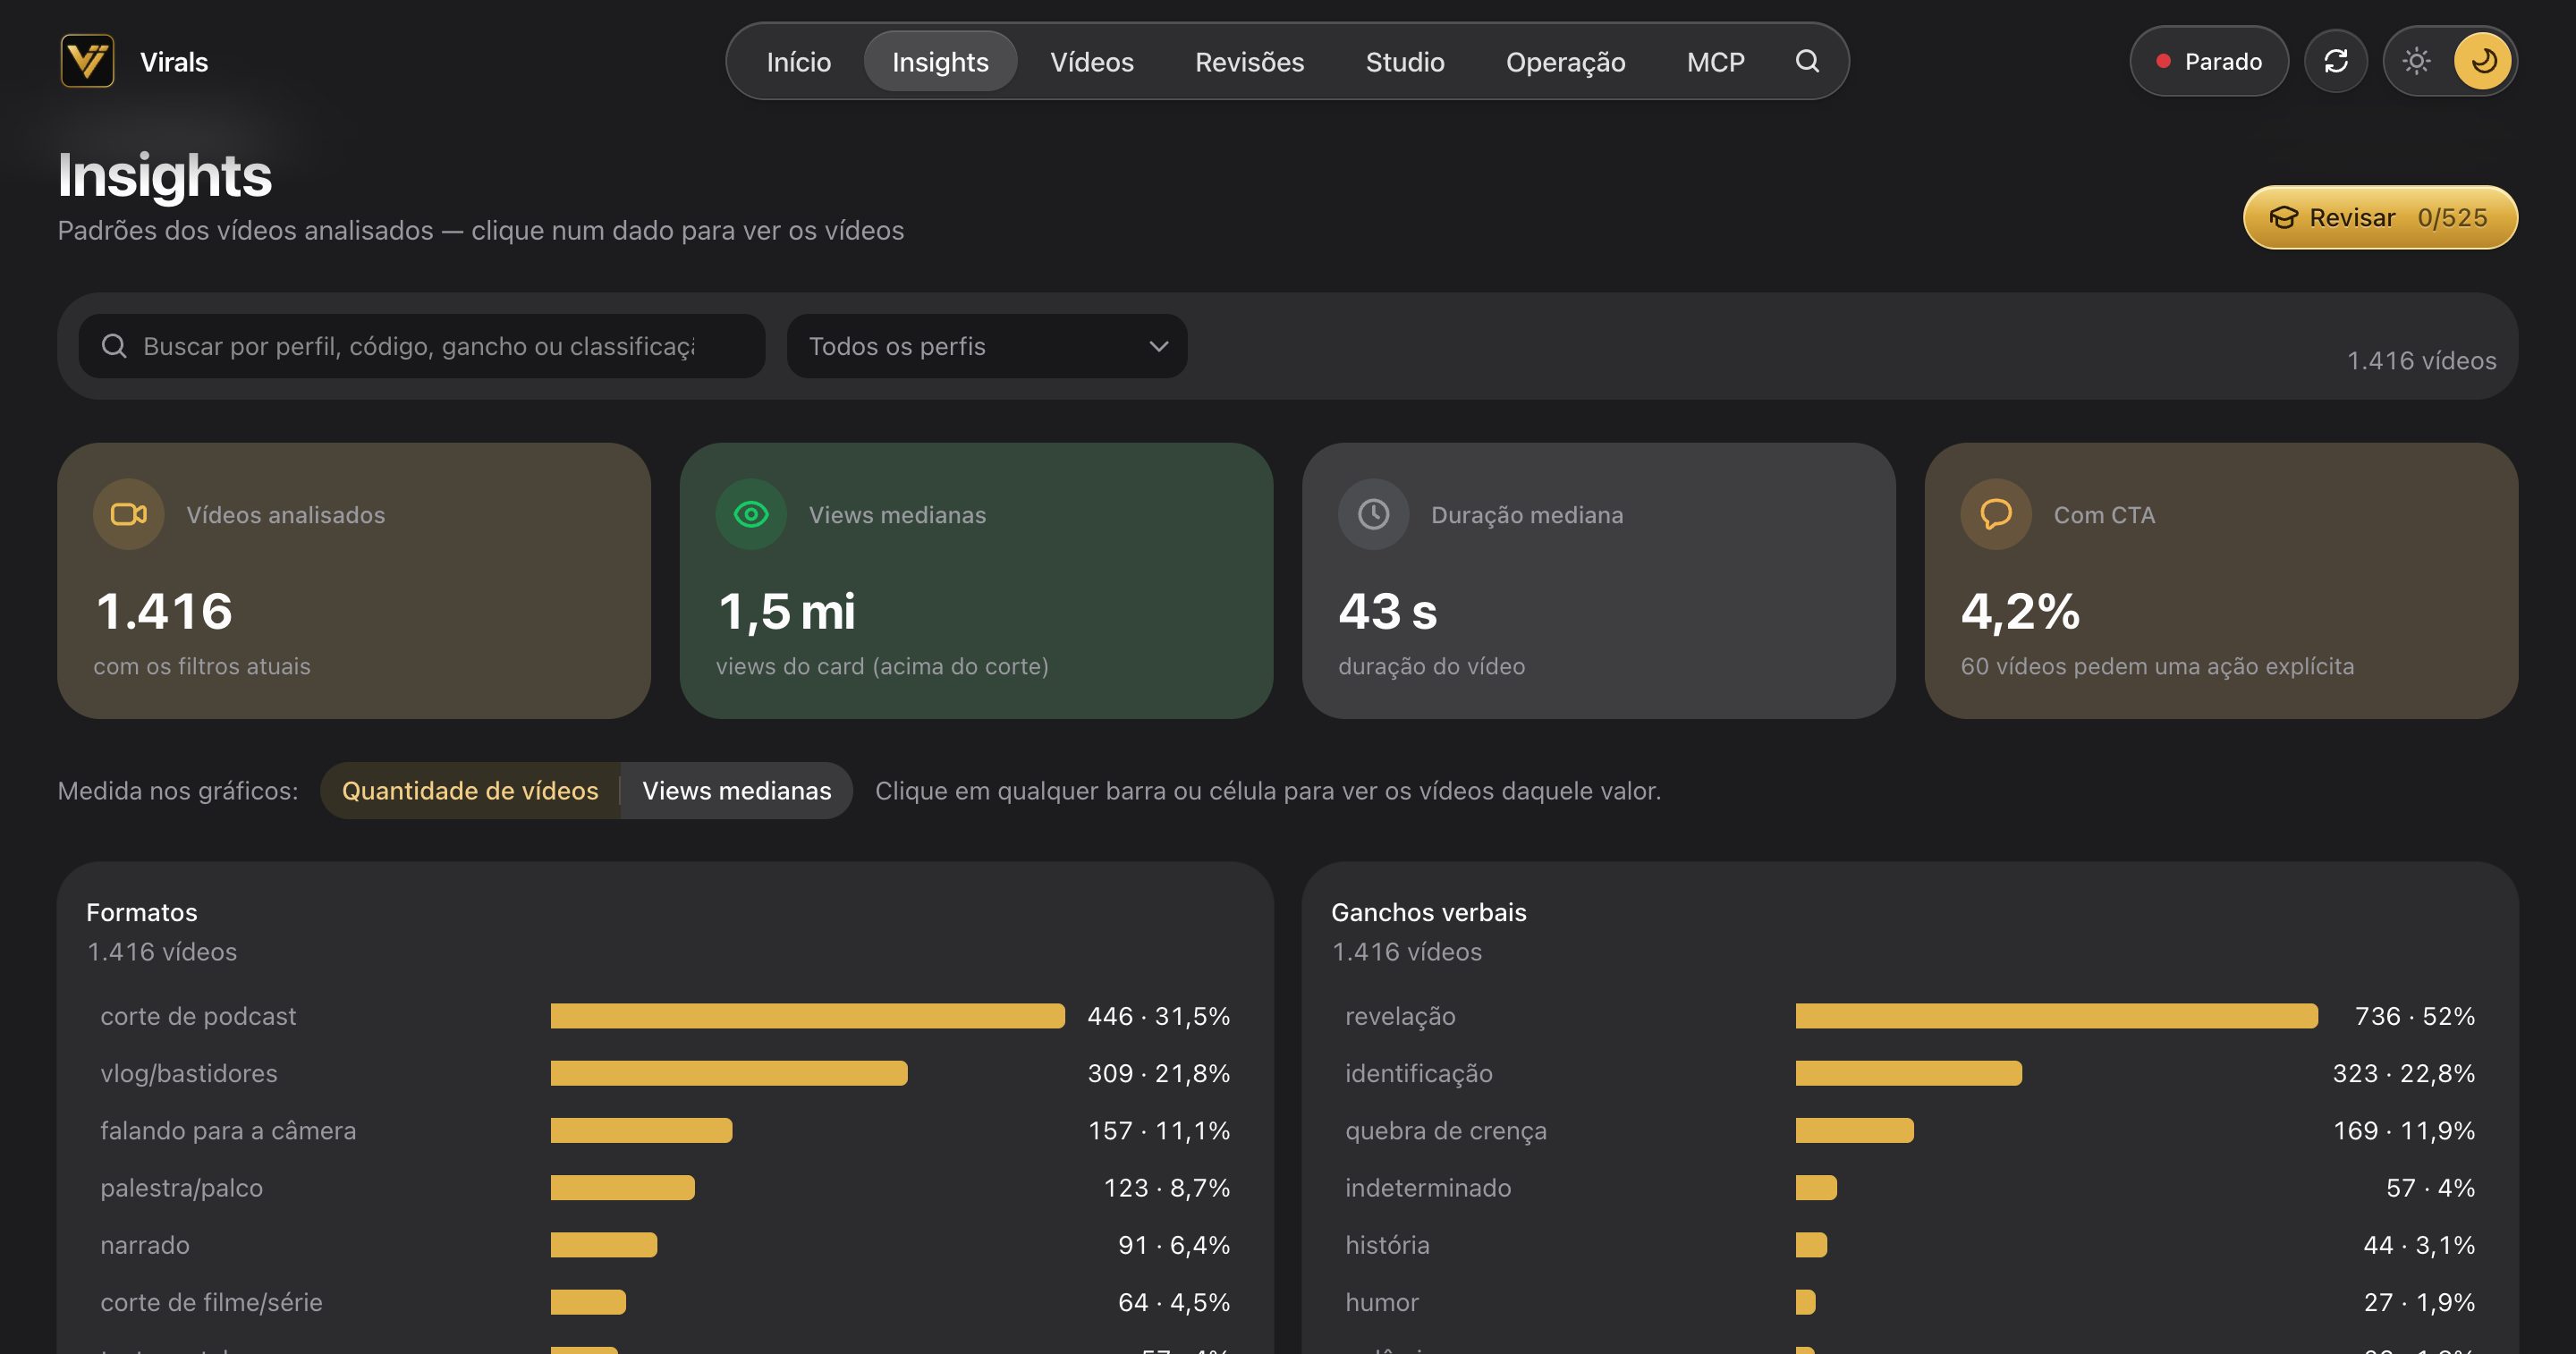This screenshot has height=1354, width=2576.
Task: Click the corte de filme/série row
Action: [665, 1302]
